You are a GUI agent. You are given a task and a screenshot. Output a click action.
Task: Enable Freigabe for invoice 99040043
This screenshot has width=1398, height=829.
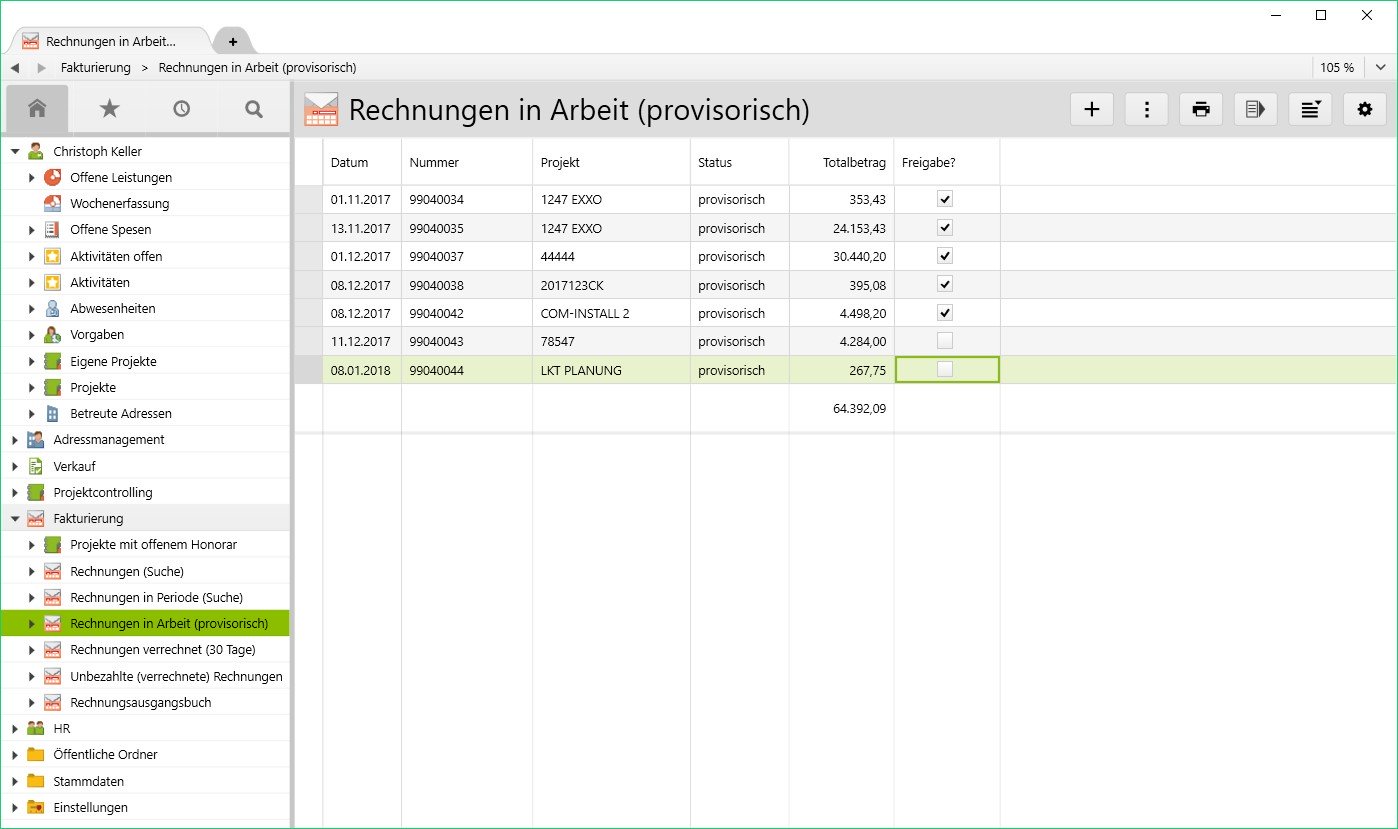click(944, 341)
